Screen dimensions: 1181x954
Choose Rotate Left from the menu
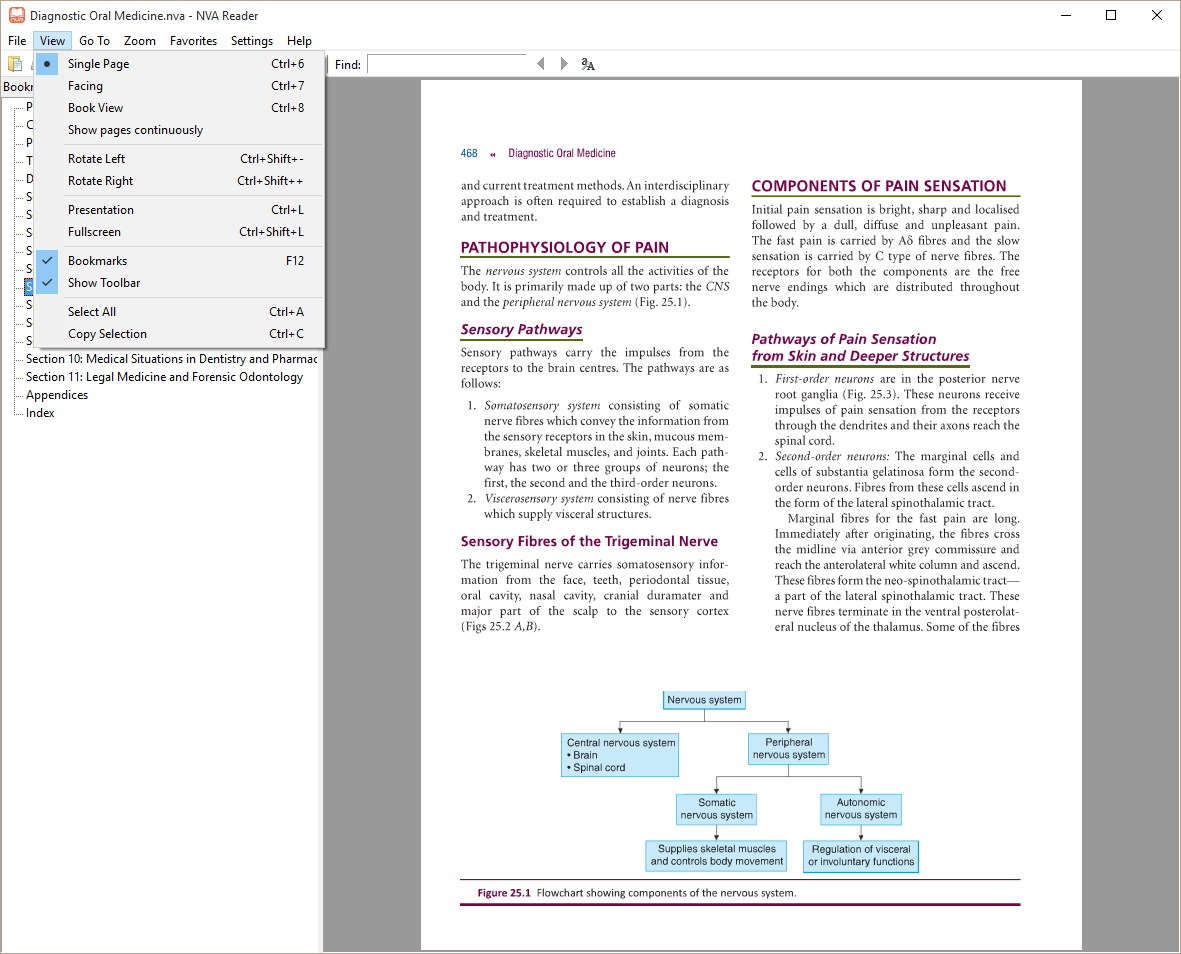[x=96, y=159]
